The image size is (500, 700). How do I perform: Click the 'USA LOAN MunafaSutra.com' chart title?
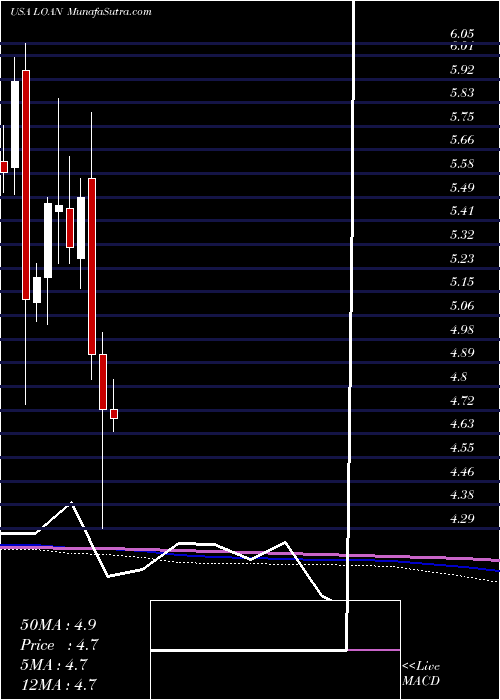point(81,12)
